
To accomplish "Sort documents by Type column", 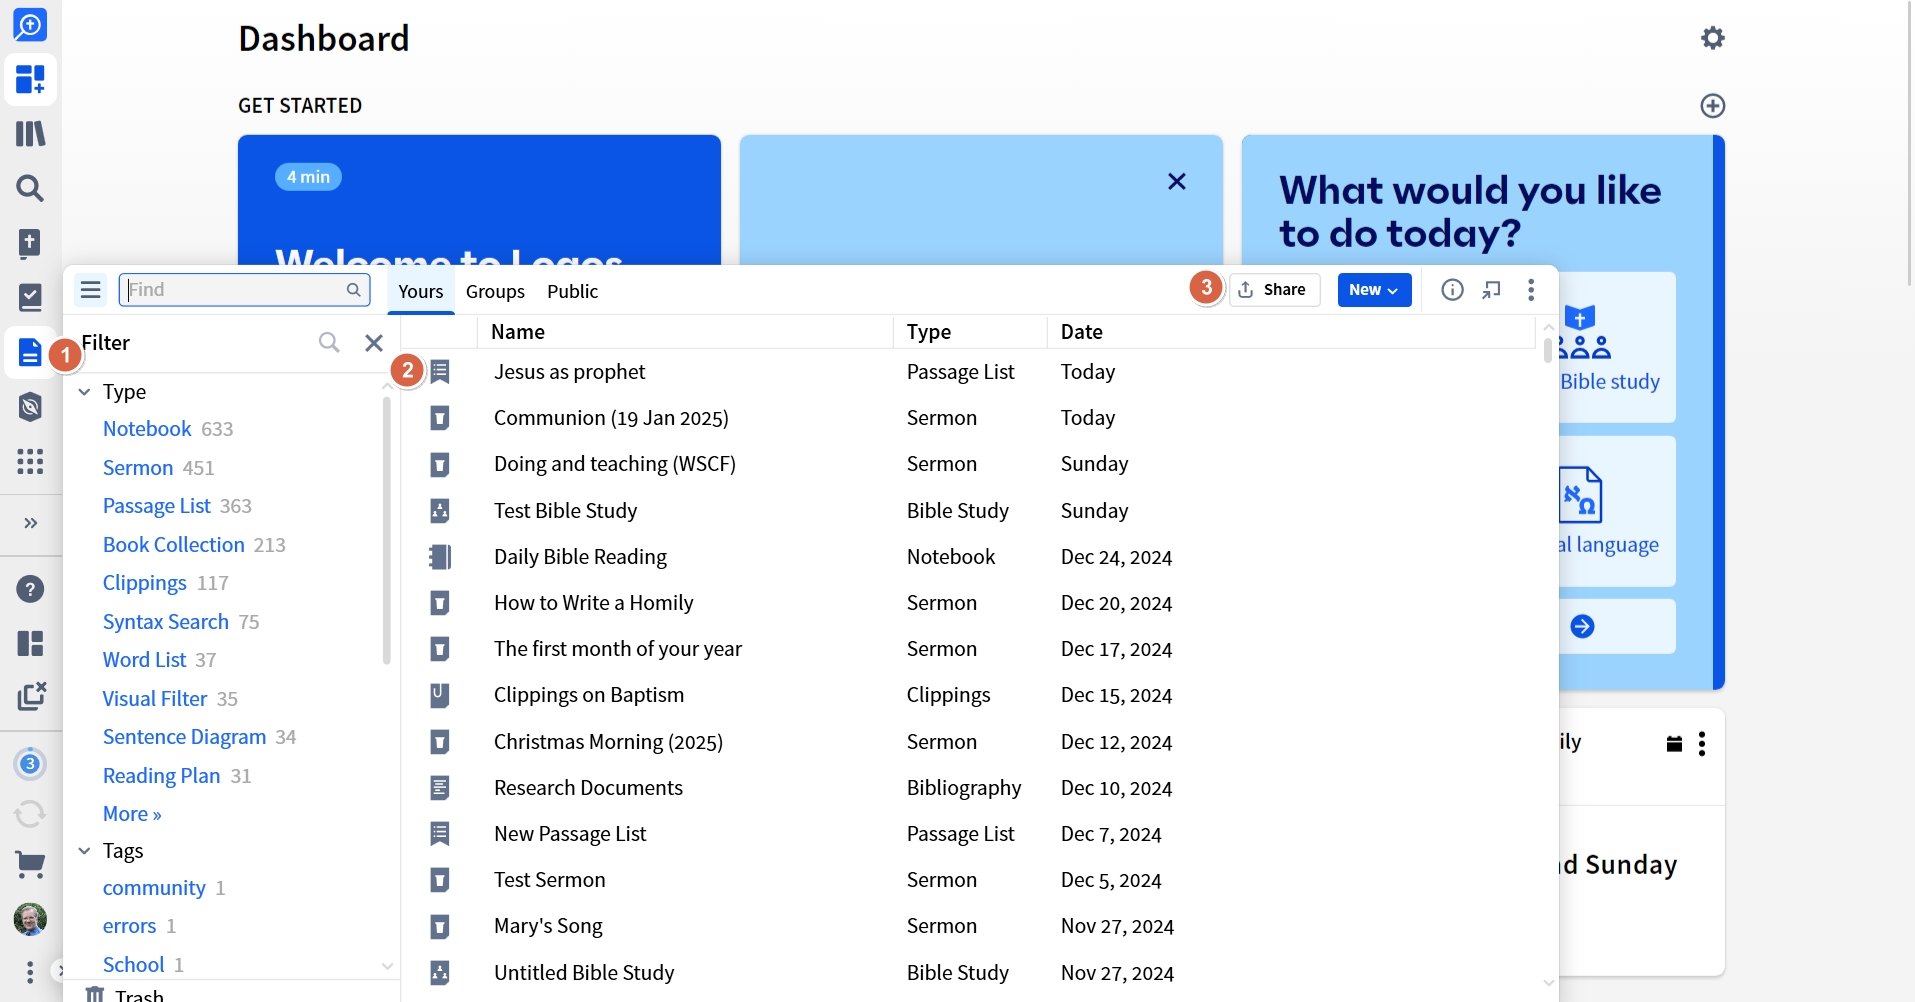I will click(929, 332).
